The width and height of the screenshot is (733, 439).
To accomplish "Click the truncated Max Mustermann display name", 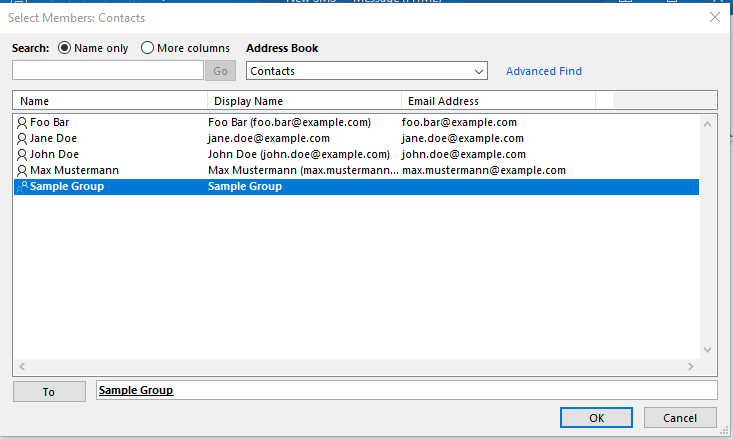I will tap(303, 170).
